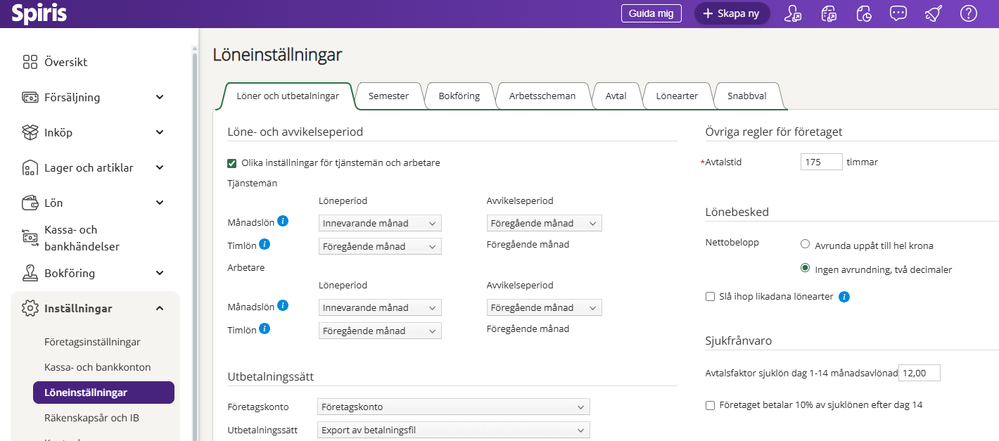Image resolution: width=999 pixels, height=441 pixels.
Task: Go to Översikt in sidebar
Action: pos(66,62)
